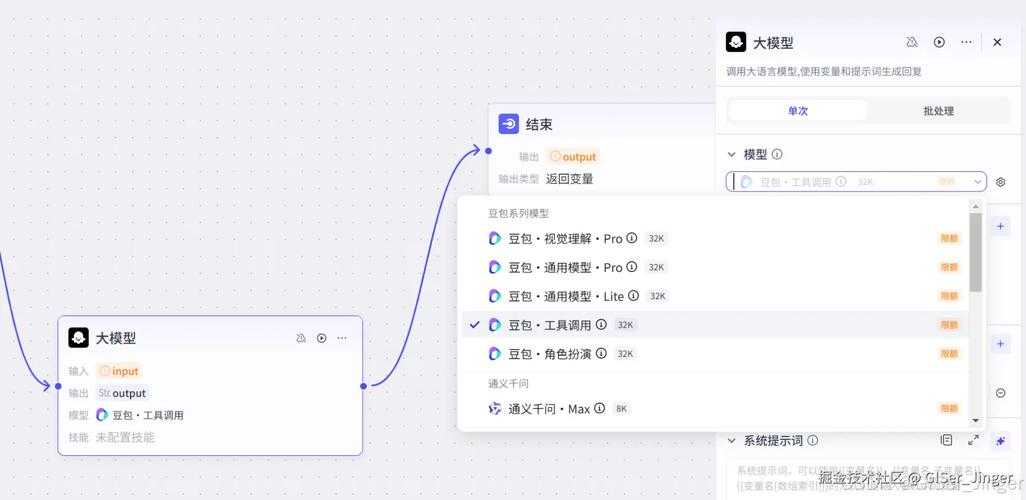Click the 32K tag on 豆包·角色扮演 row
1026x500 pixels.
[626, 353]
